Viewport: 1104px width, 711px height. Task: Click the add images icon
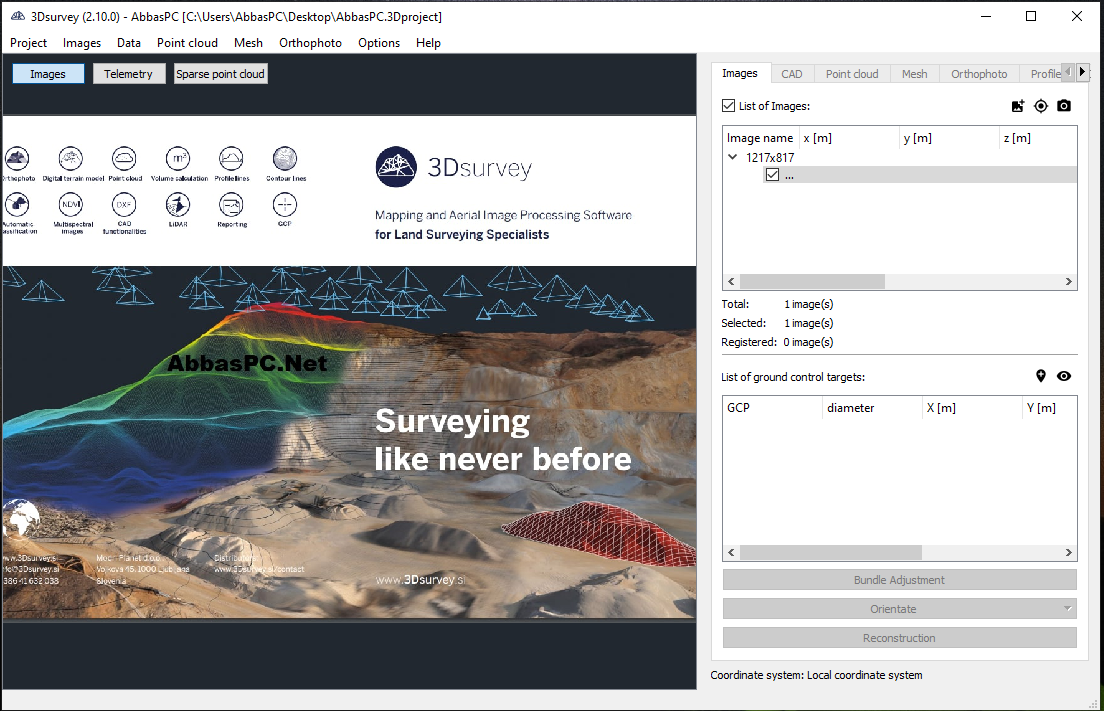(1017, 106)
